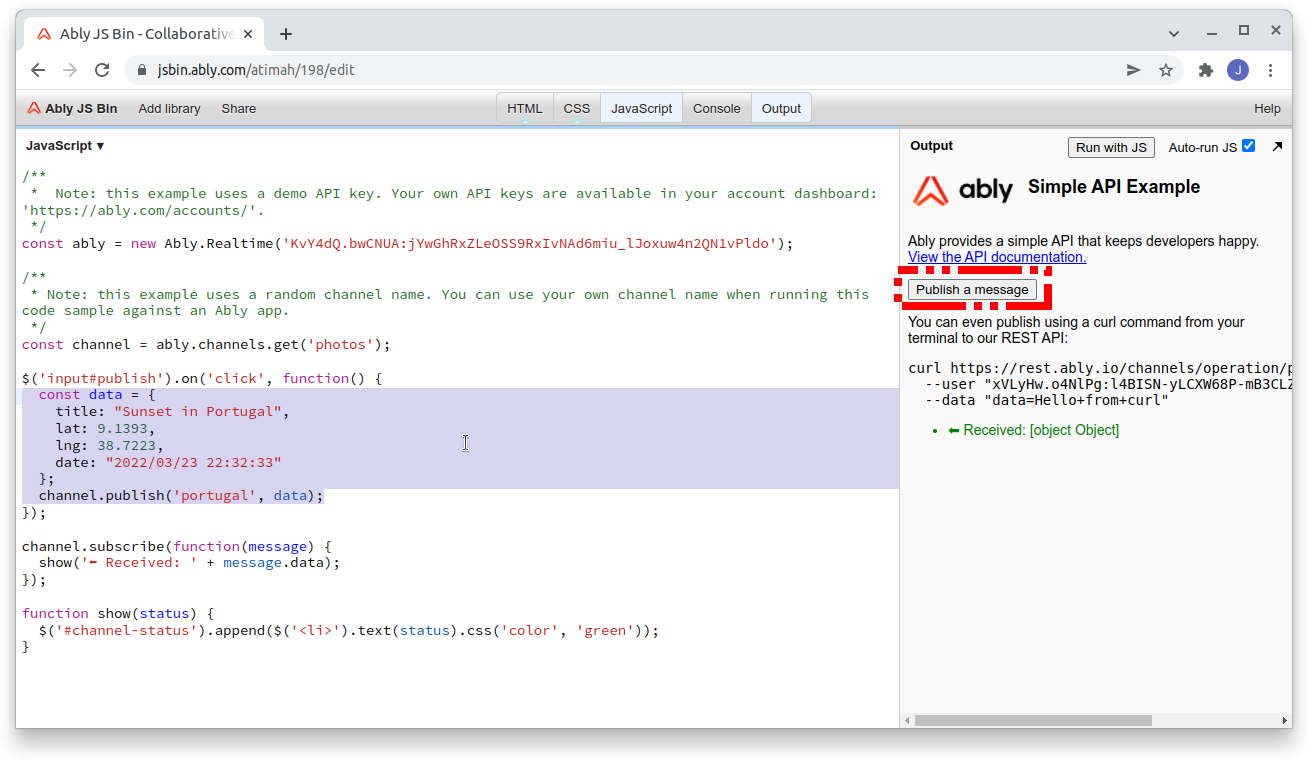
Task: View site lock information
Action: [141, 70]
